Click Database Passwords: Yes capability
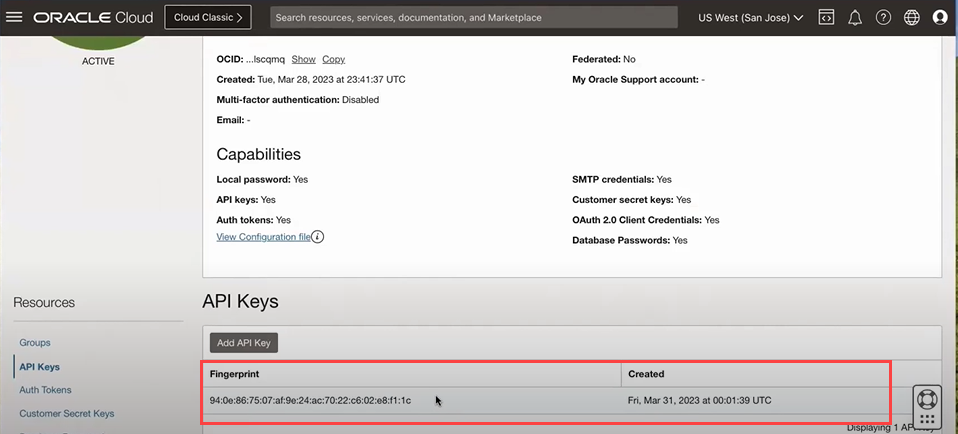 (x=630, y=241)
